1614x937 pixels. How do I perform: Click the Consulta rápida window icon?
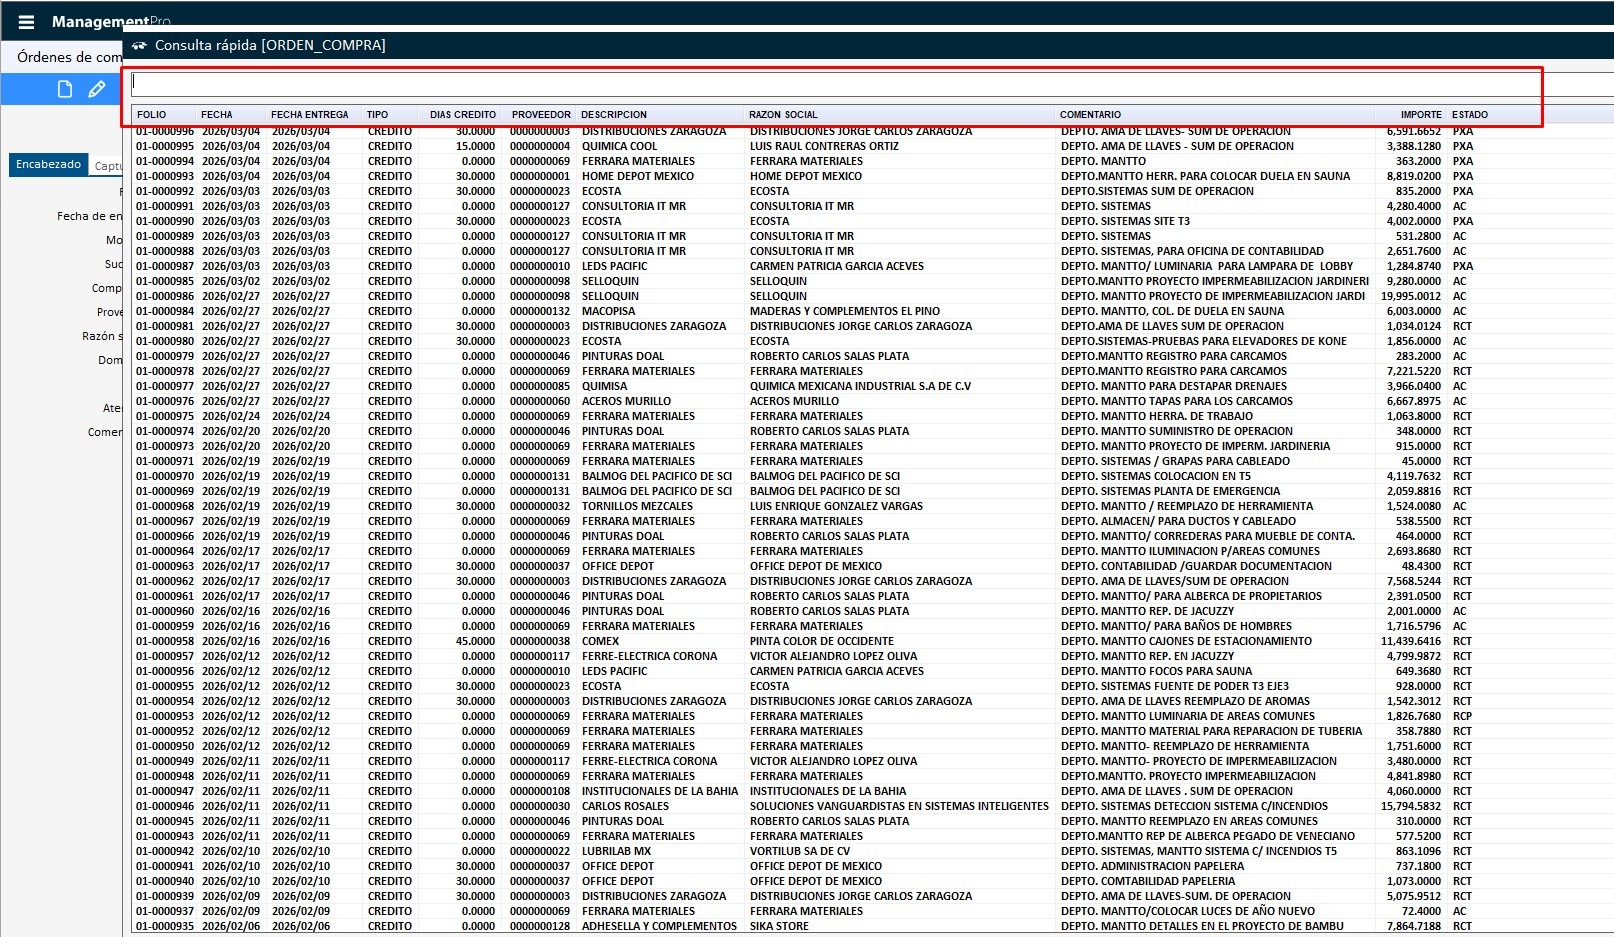pyautogui.click(x=139, y=45)
